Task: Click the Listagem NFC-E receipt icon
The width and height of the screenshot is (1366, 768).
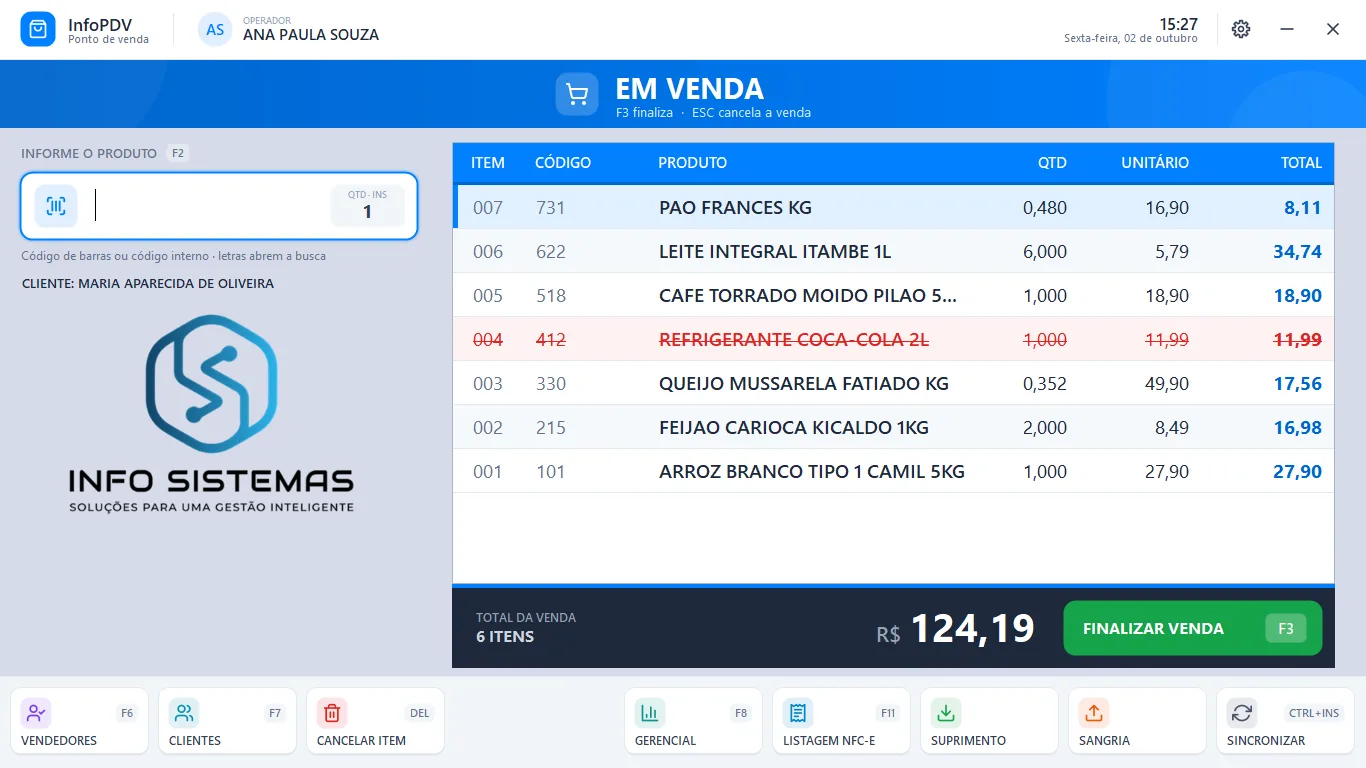Action: tap(798, 713)
